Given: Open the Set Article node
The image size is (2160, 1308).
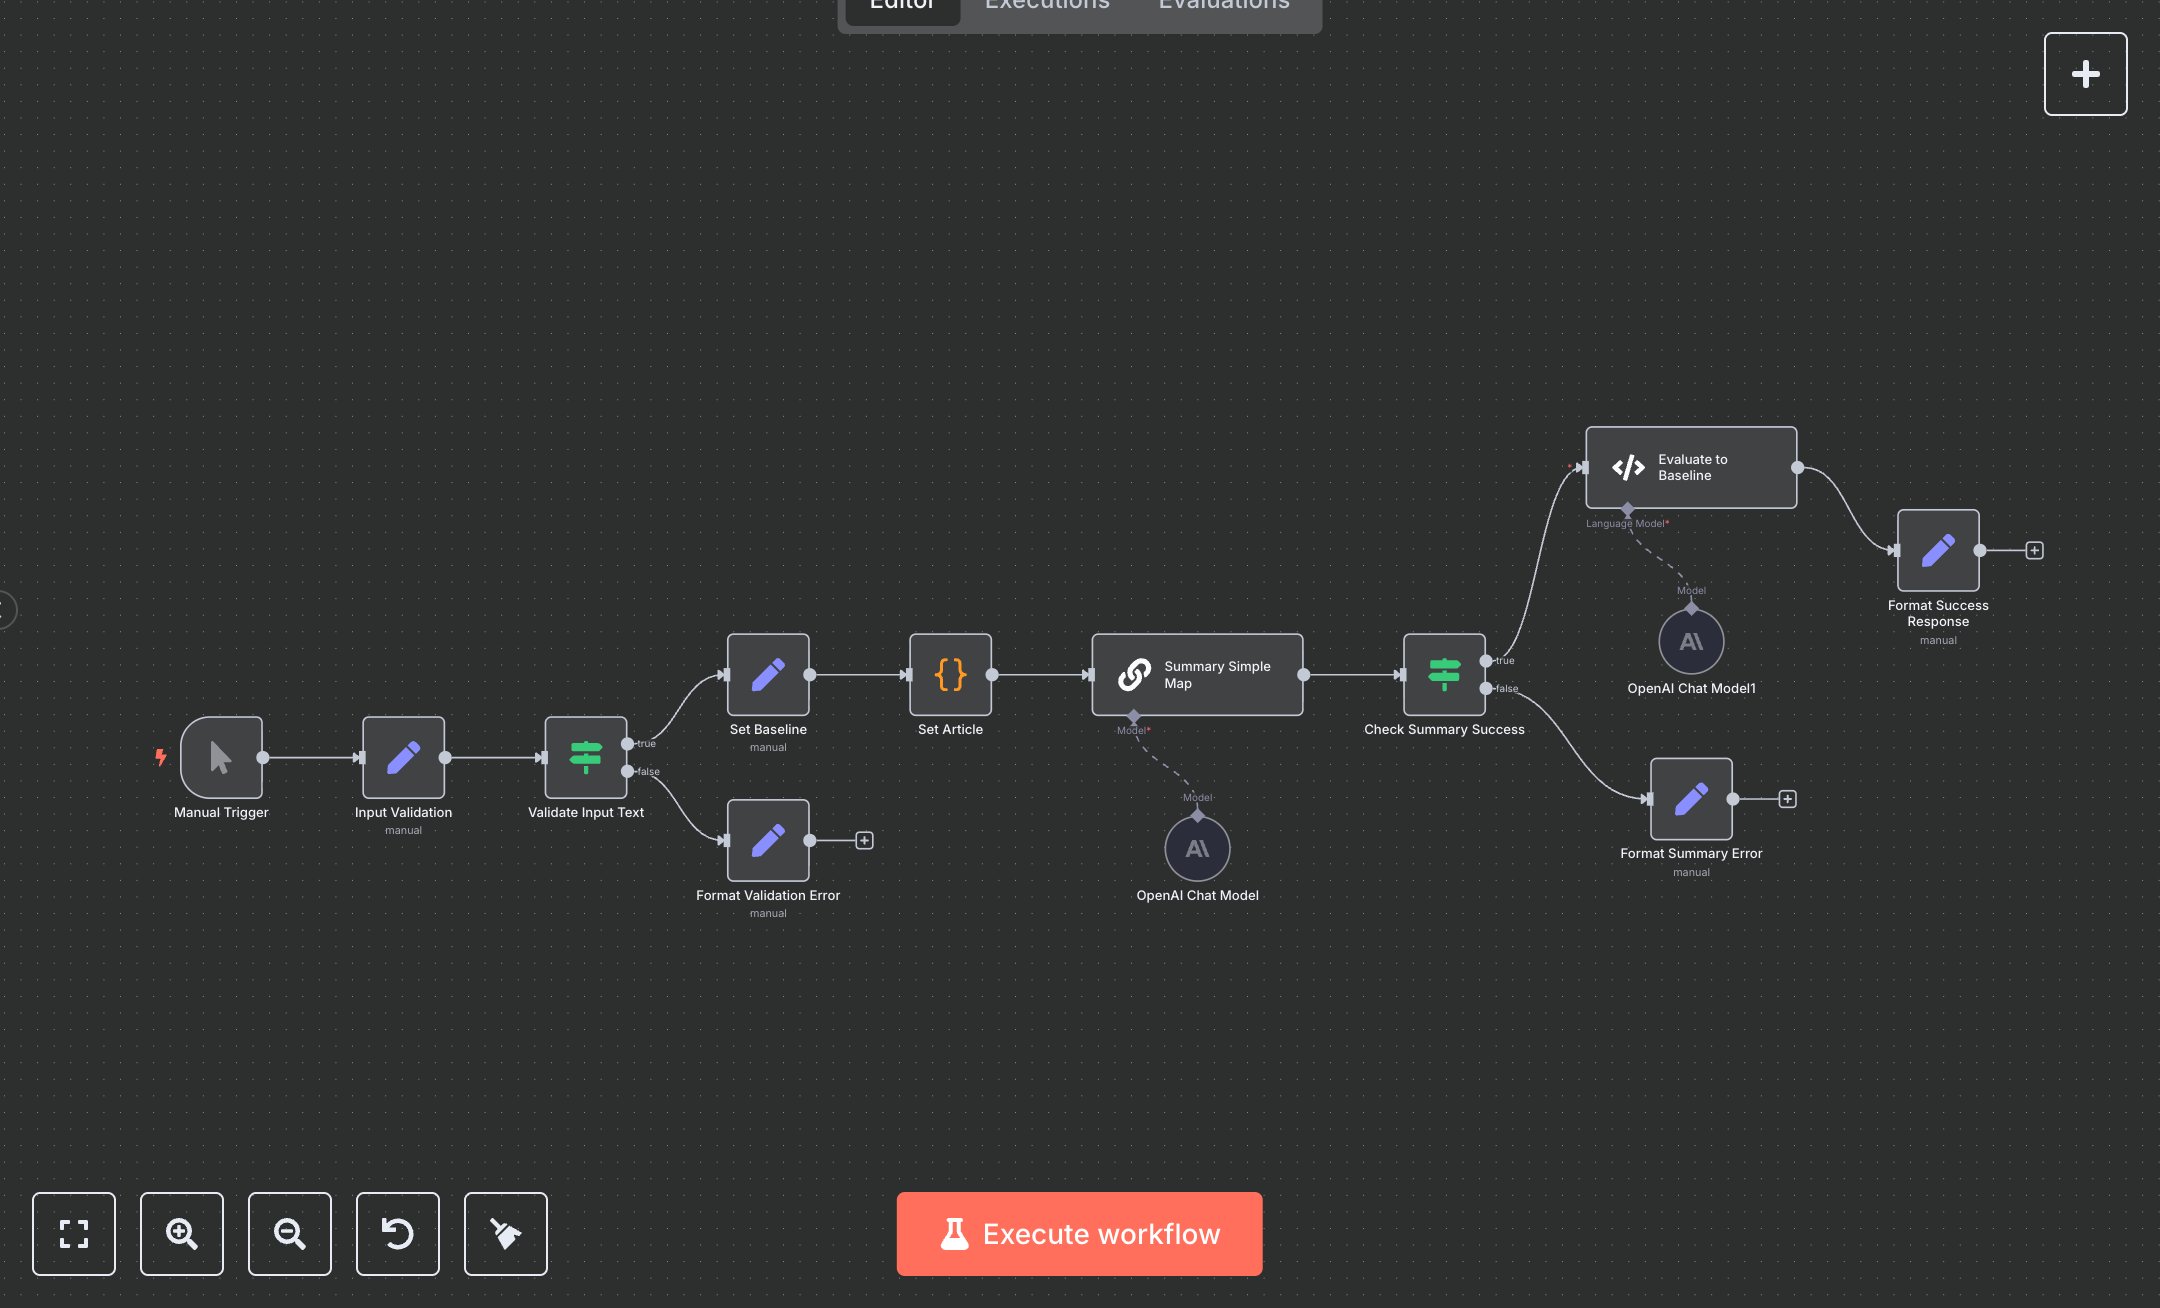Looking at the screenshot, I should (x=949, y=677).
